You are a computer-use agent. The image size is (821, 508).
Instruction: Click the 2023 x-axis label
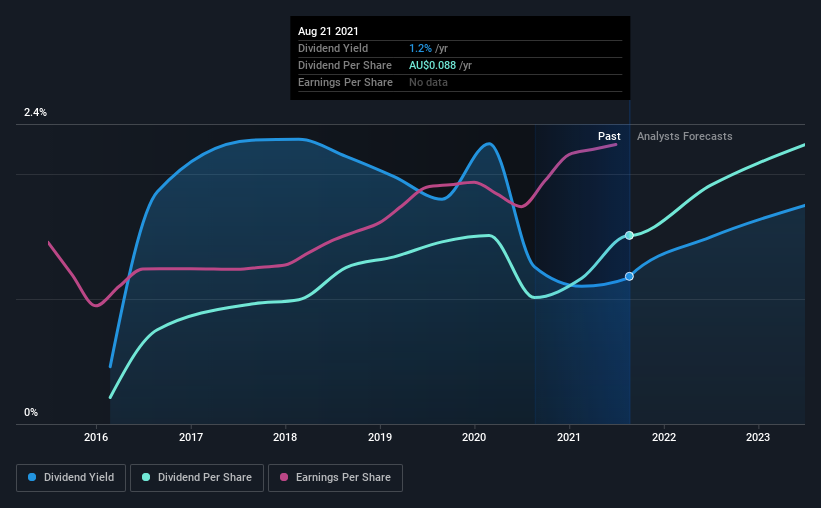point(758,437)
